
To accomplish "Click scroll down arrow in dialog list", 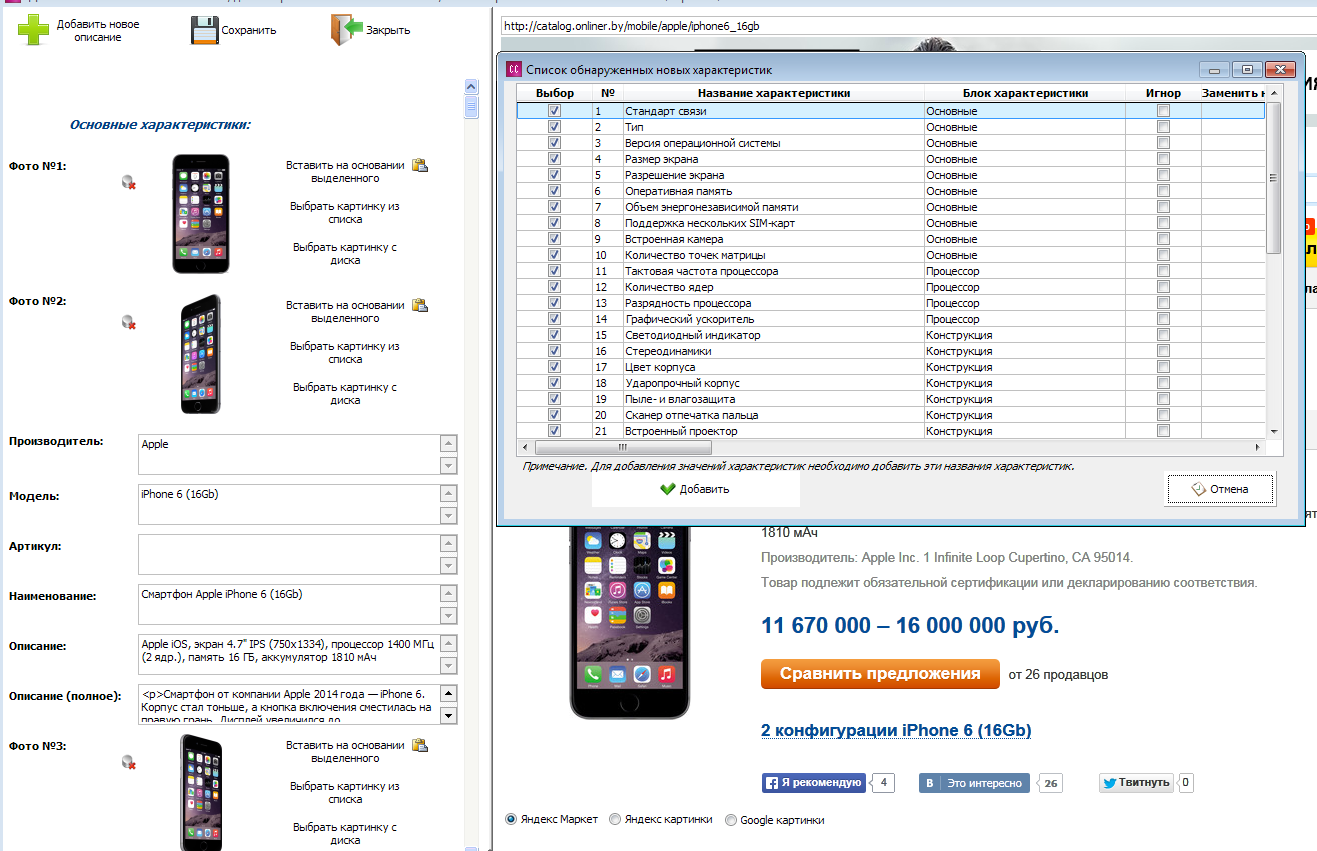I will pos(1273,431).
